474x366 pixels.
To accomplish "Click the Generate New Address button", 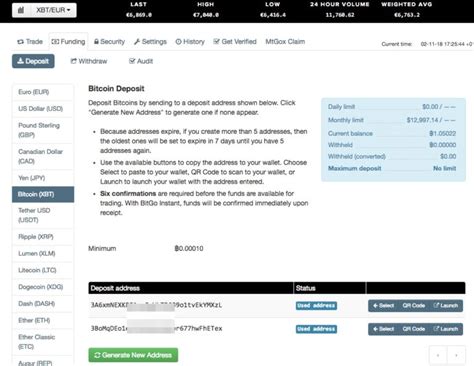I will point(133,355).
